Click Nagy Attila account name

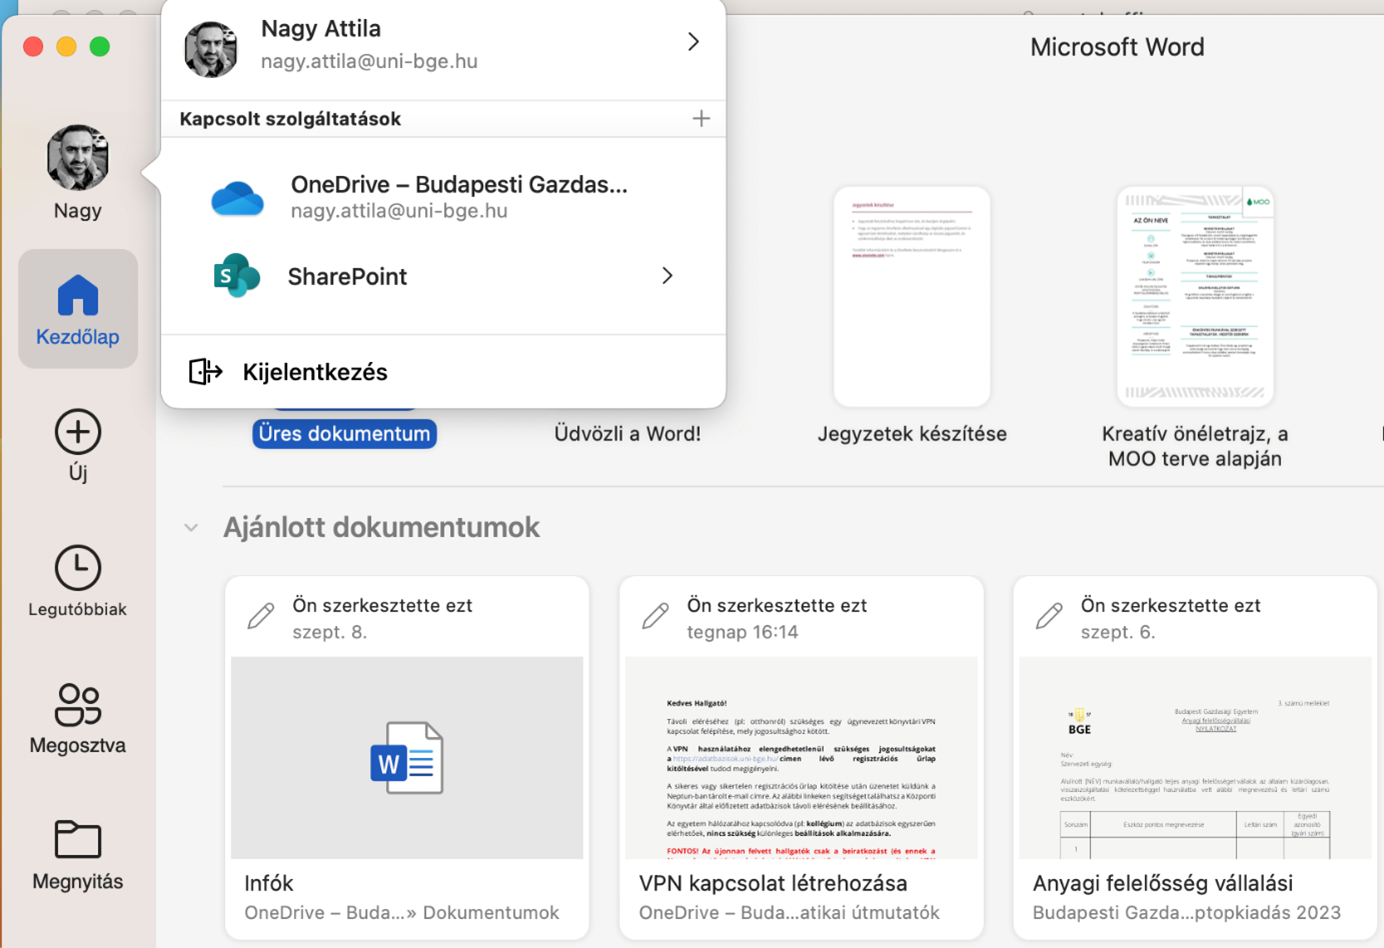(321, 29)
